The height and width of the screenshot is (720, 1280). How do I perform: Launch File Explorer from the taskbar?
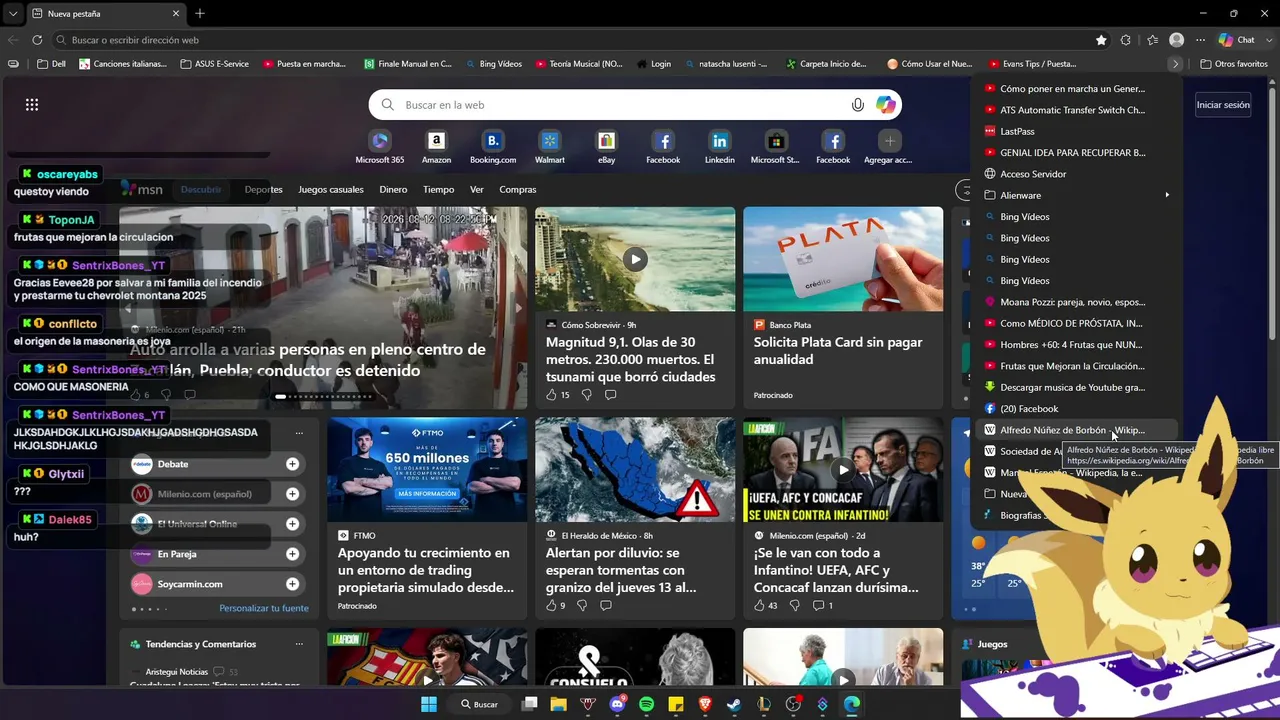coord(558,704)
